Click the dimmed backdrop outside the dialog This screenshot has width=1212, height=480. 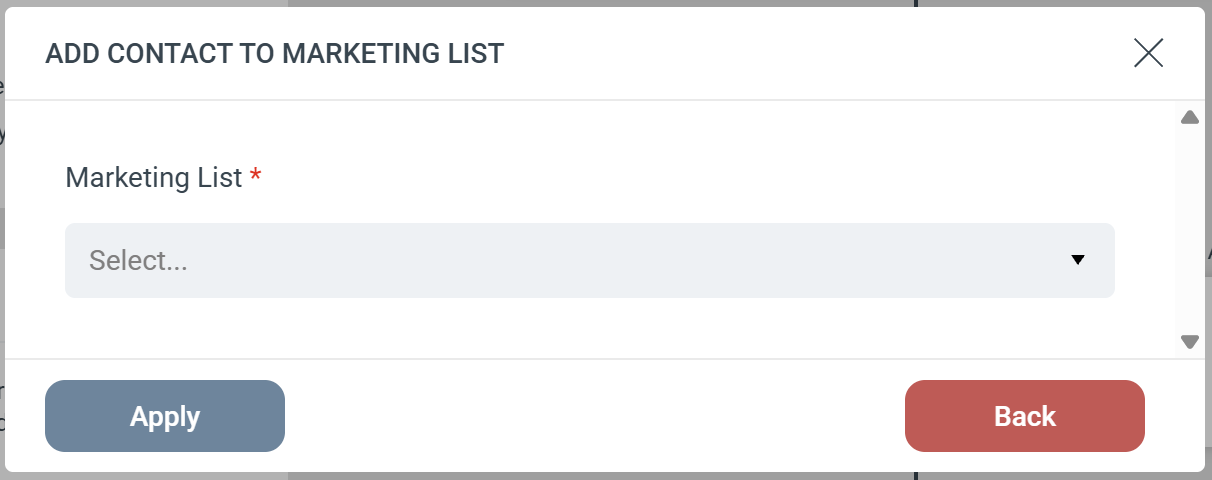600,476
